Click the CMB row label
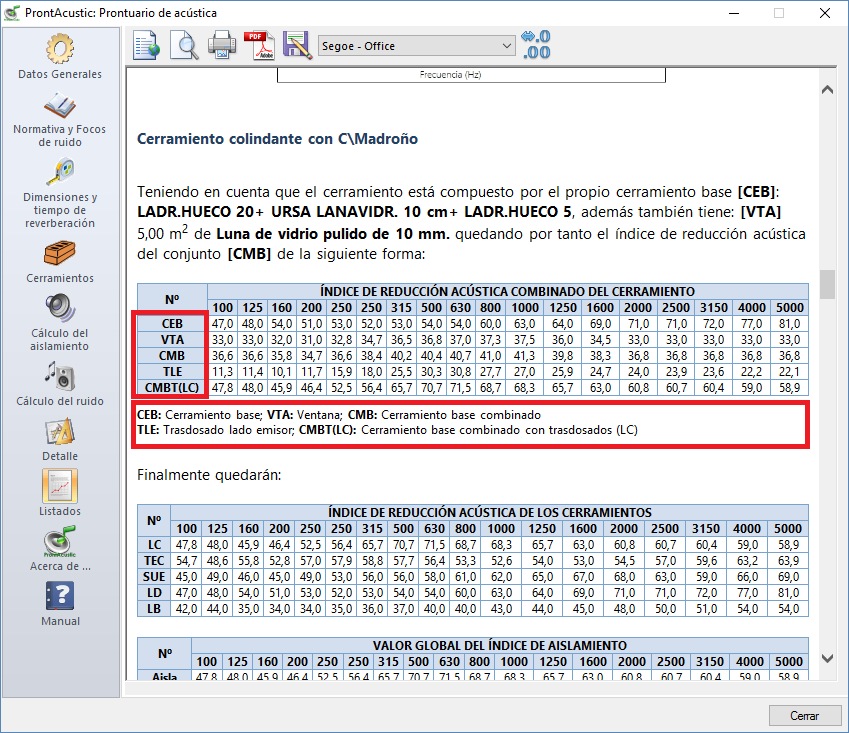849x733 pixels. (172, 356)
